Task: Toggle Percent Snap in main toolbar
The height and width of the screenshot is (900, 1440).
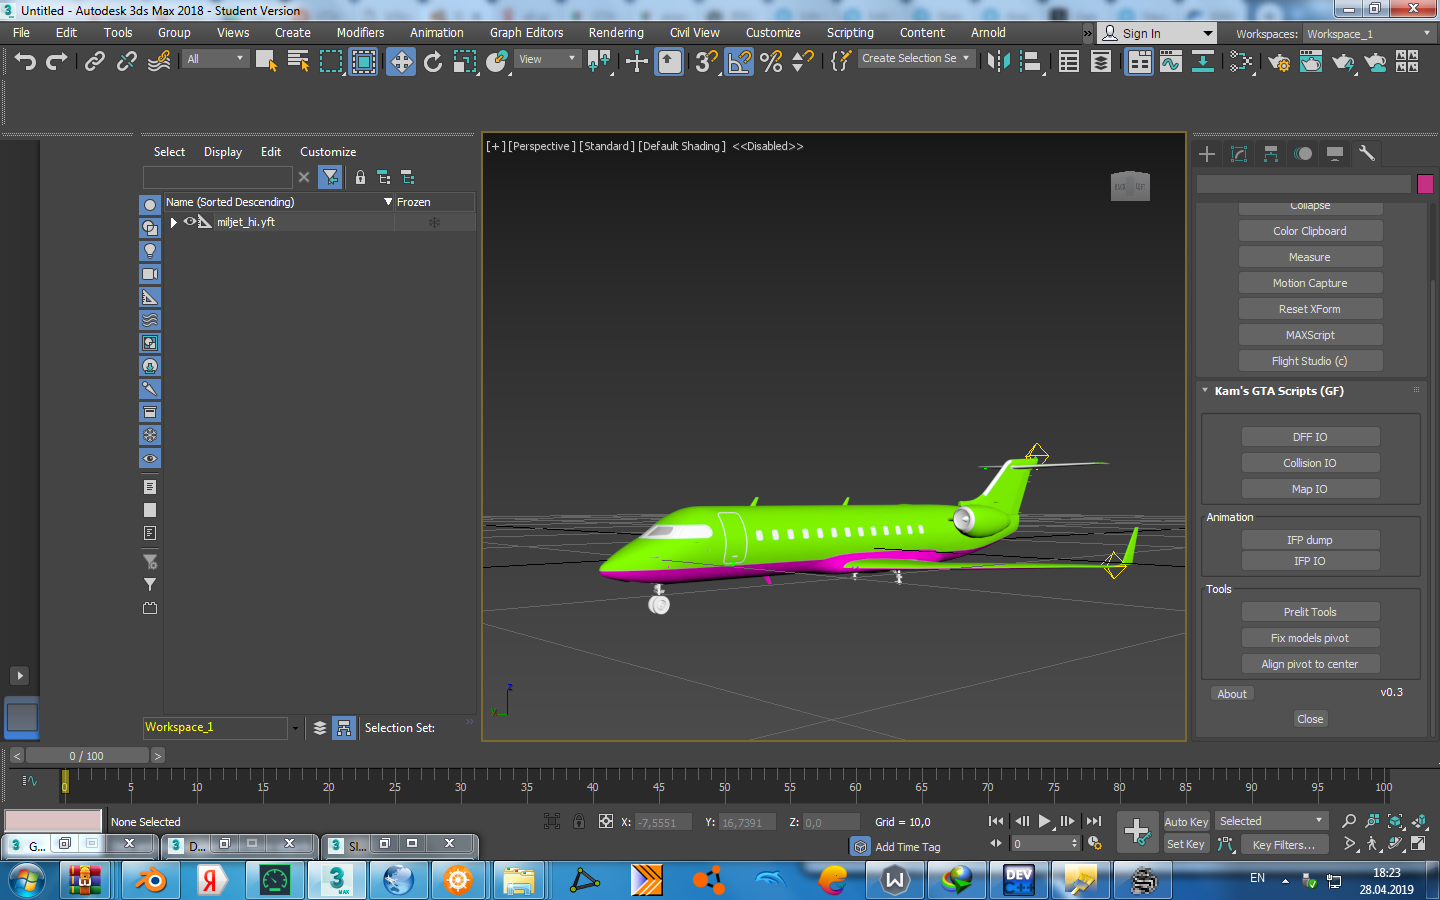Action: pos(771,62)
